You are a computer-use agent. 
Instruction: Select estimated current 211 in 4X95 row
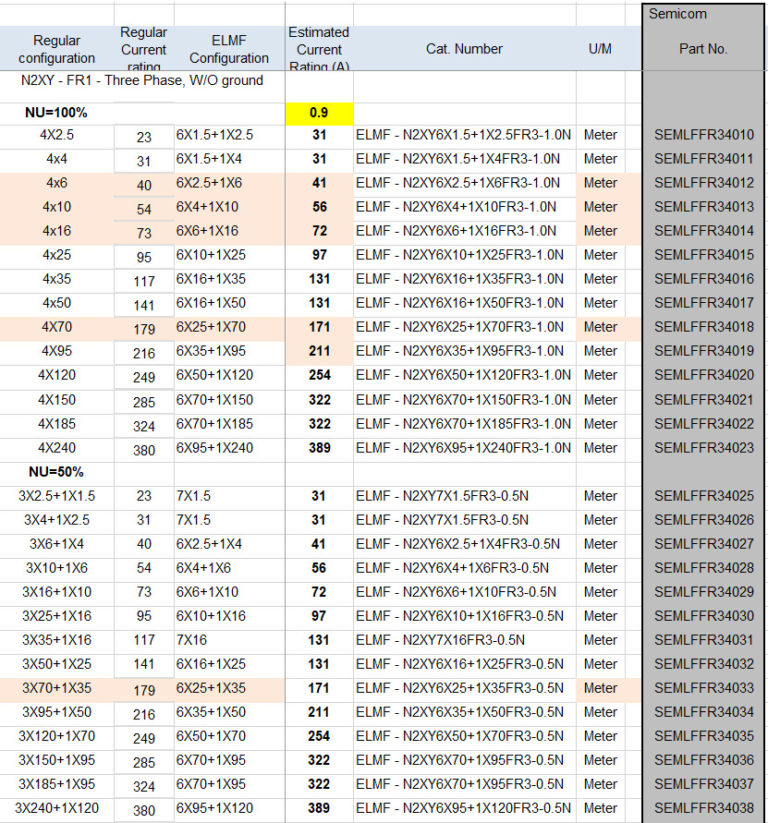click(x=319, y=351)
